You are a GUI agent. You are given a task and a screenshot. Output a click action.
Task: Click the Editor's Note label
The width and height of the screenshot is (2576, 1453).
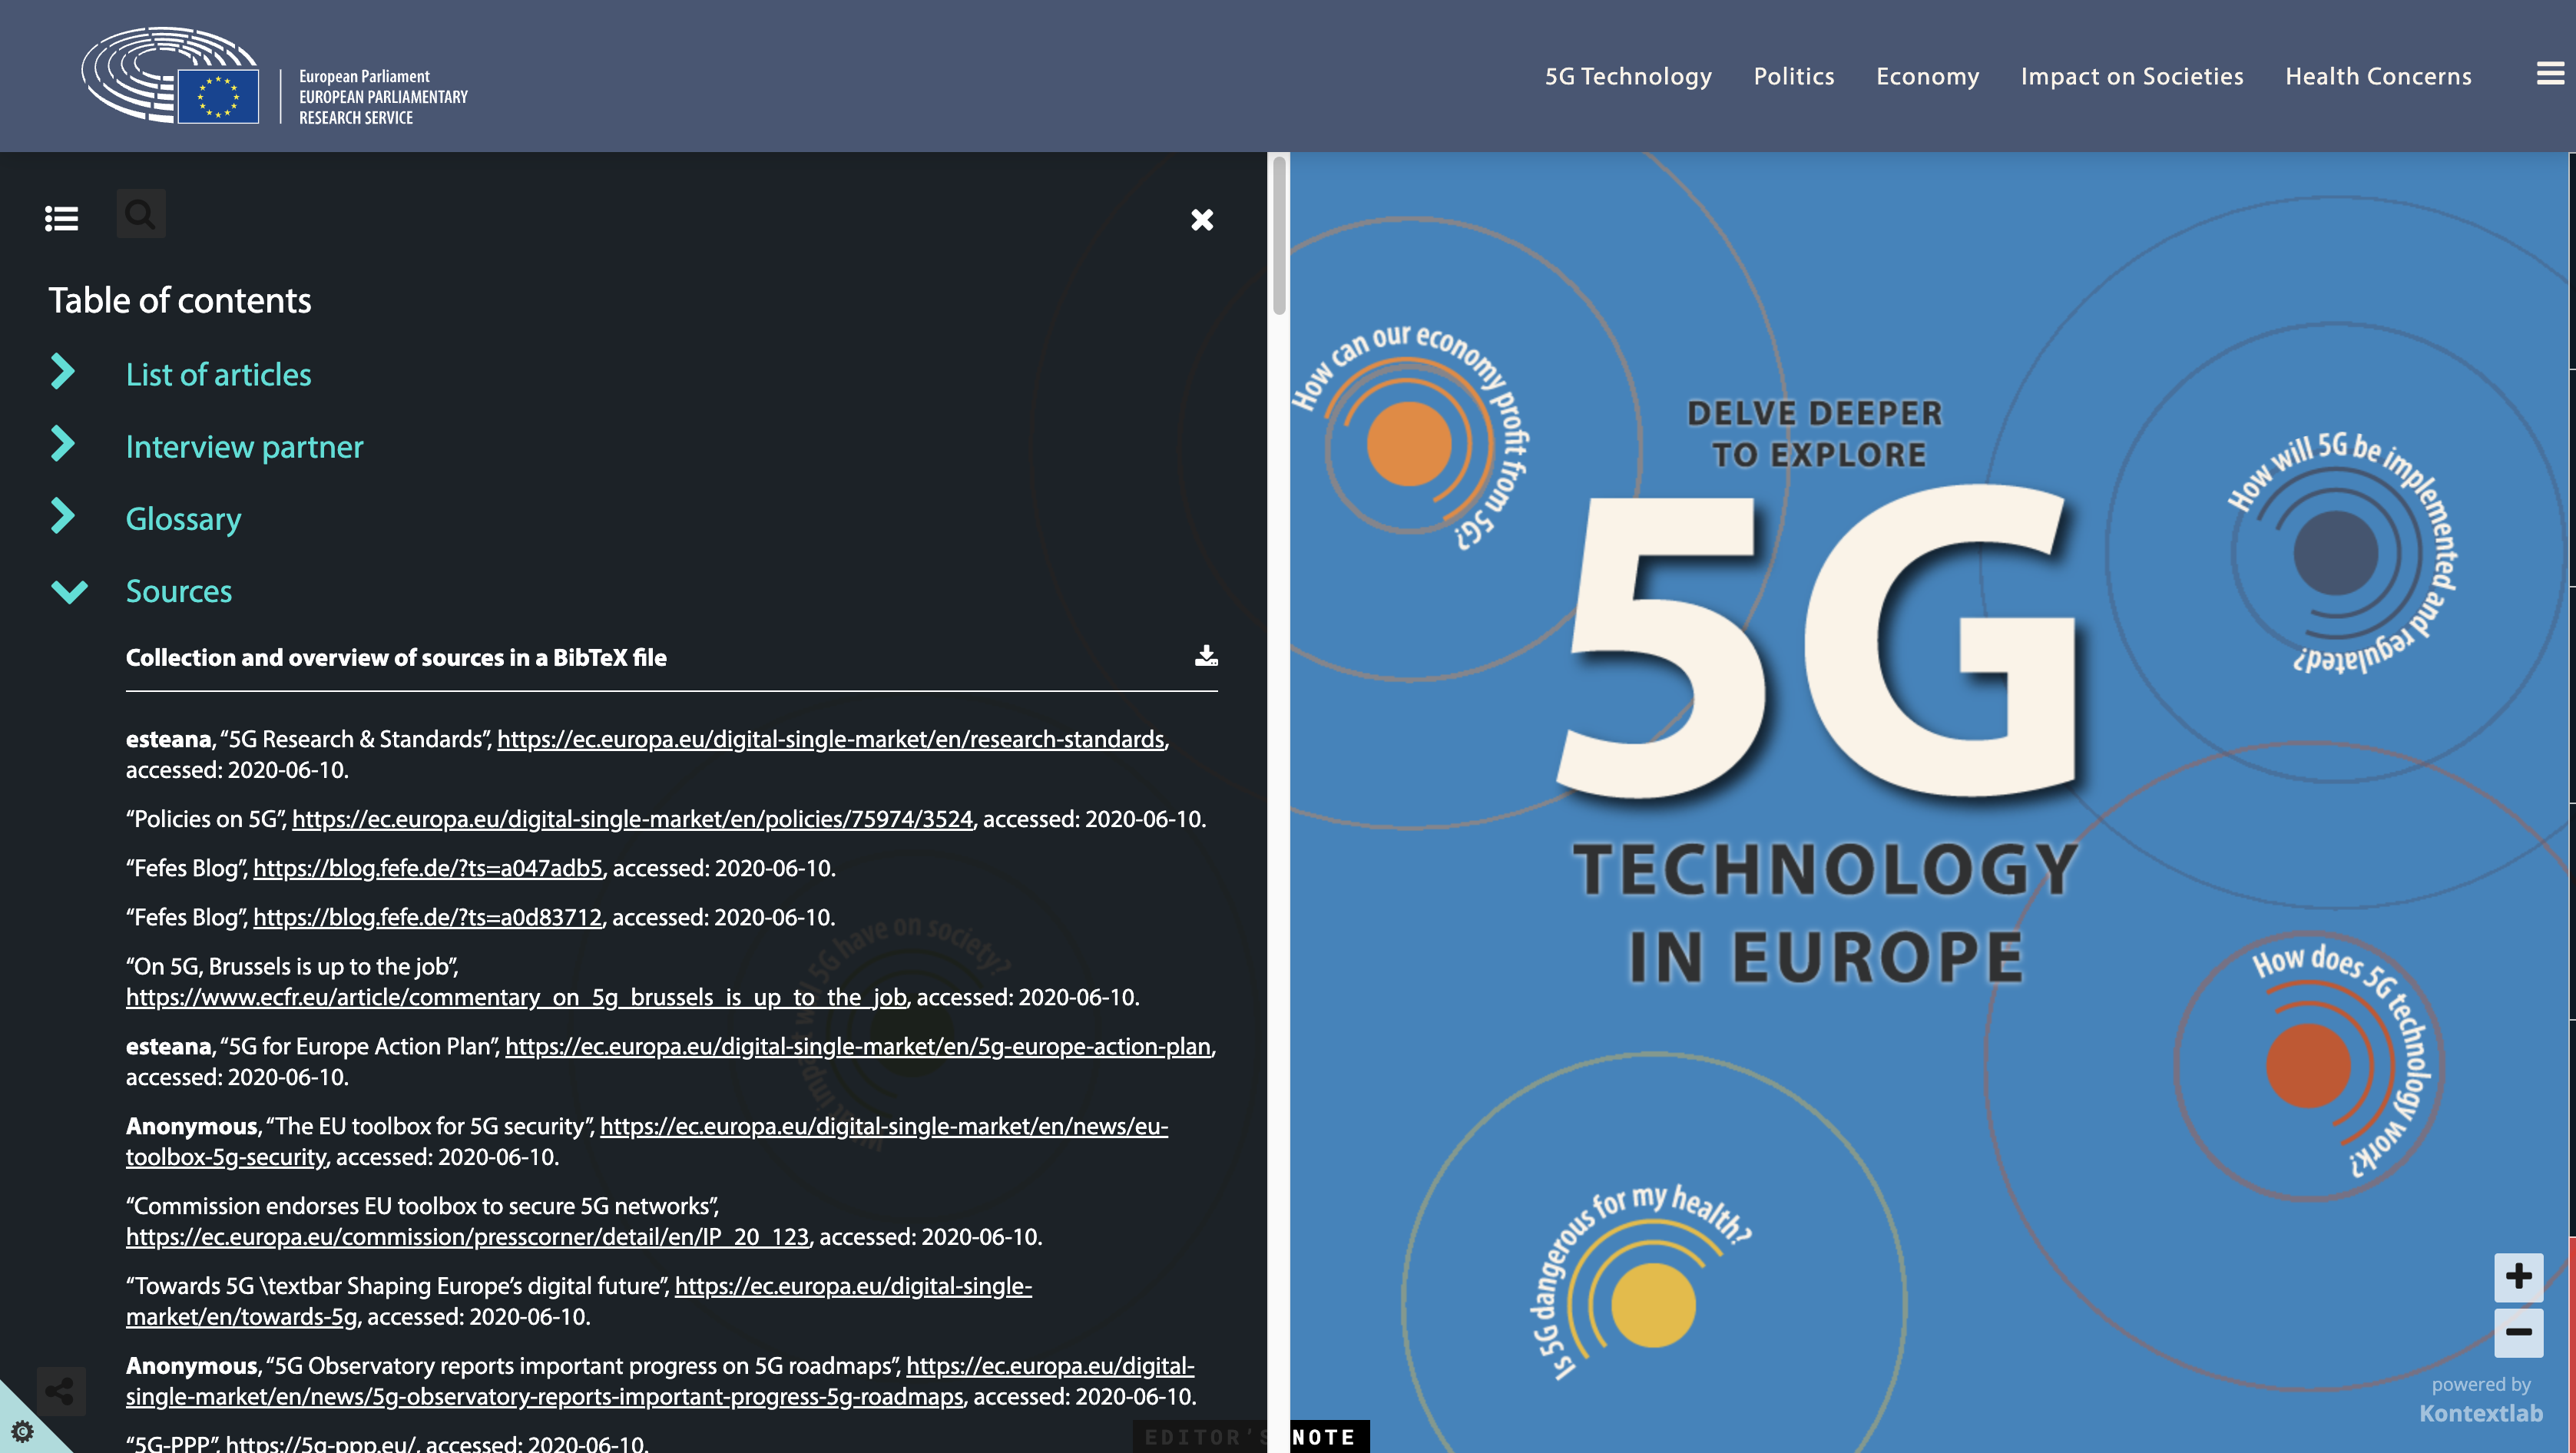1250,1437
